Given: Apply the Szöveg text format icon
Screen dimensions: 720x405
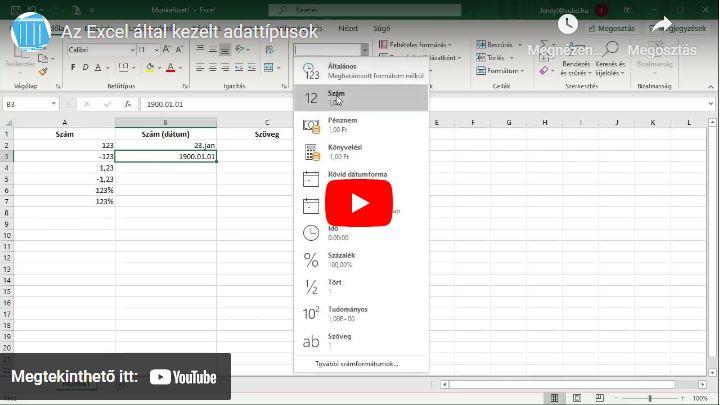Looking at the screenshot, I should [311, 341].
